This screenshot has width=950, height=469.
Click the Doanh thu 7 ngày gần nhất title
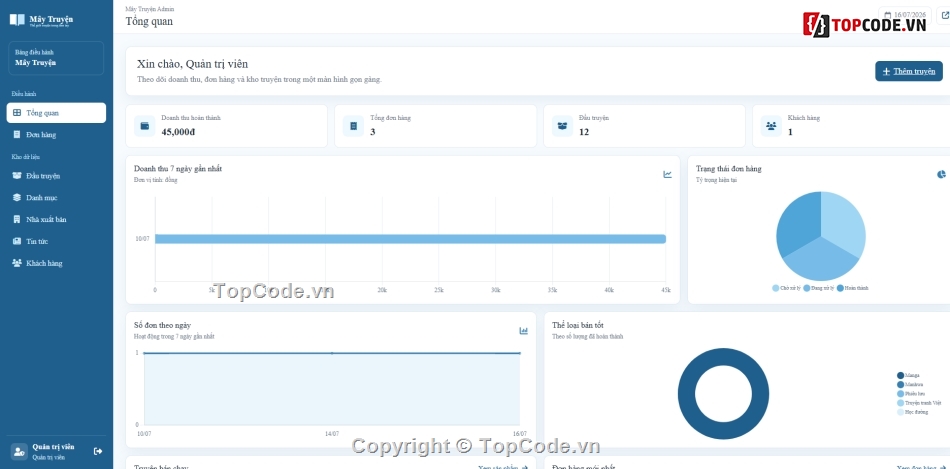coord(178,168)
